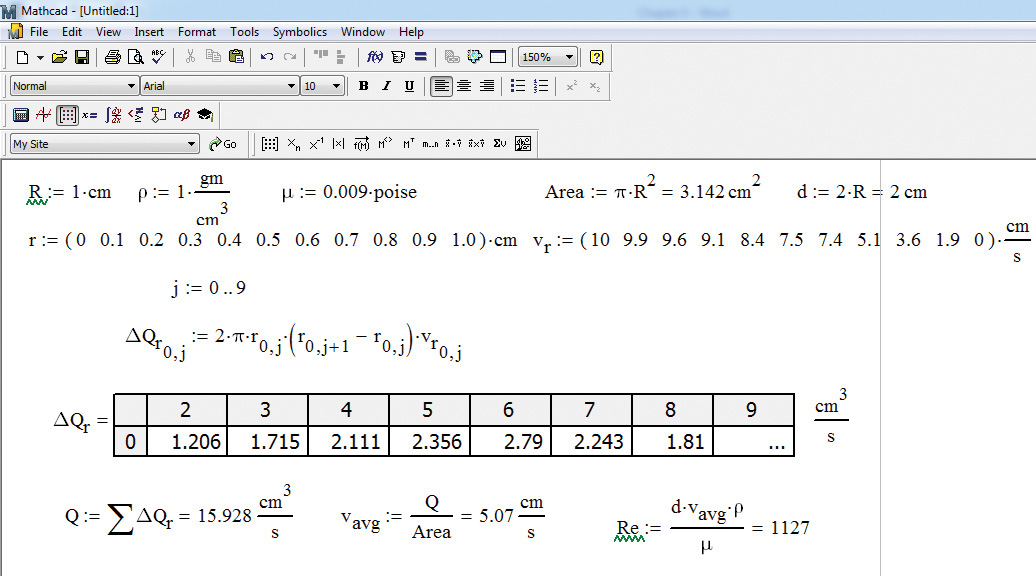1036x576 pixels.
Task: Open the Graph toolbar palette
Action: pos(43,115)
